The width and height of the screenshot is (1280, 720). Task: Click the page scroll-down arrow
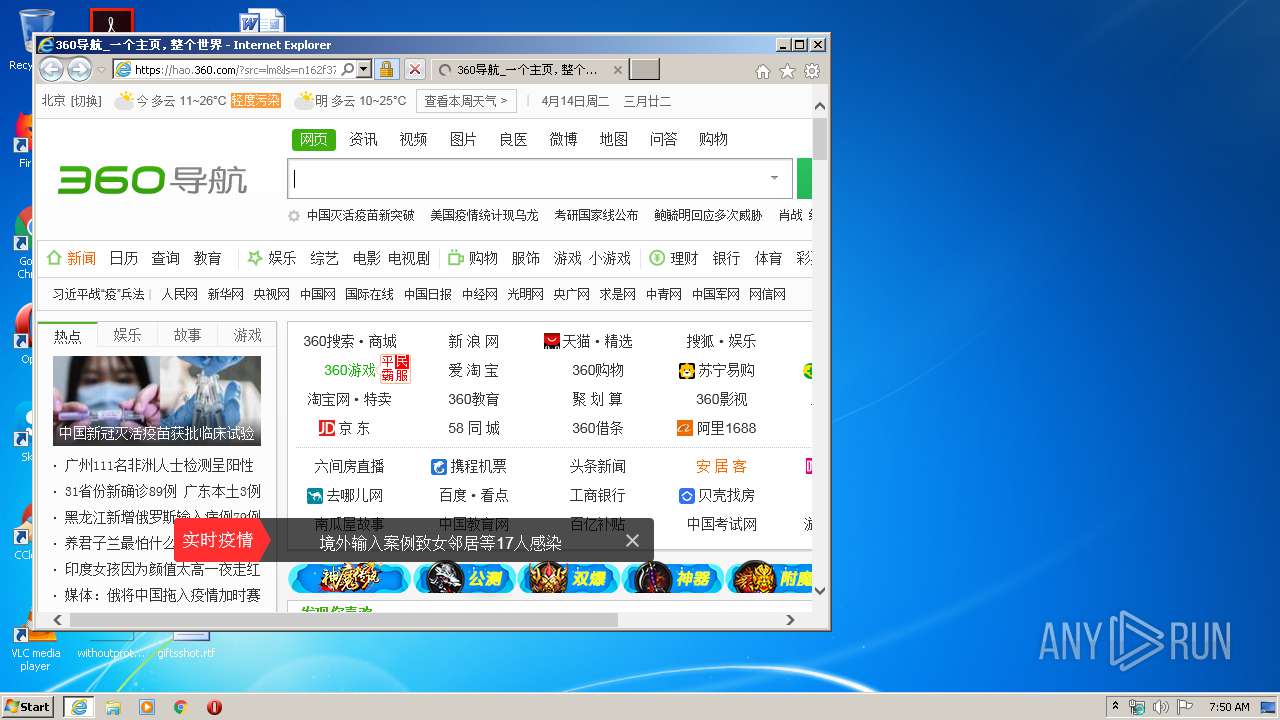pyautogui.click(x=820, y=590)
